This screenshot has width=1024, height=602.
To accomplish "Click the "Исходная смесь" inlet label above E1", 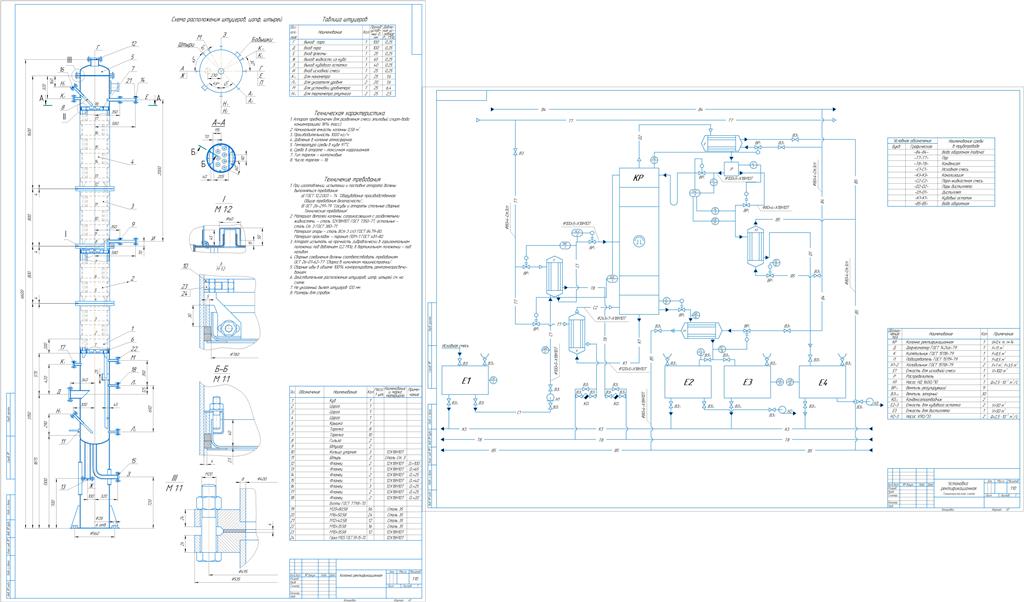I will tap(455, 346).
